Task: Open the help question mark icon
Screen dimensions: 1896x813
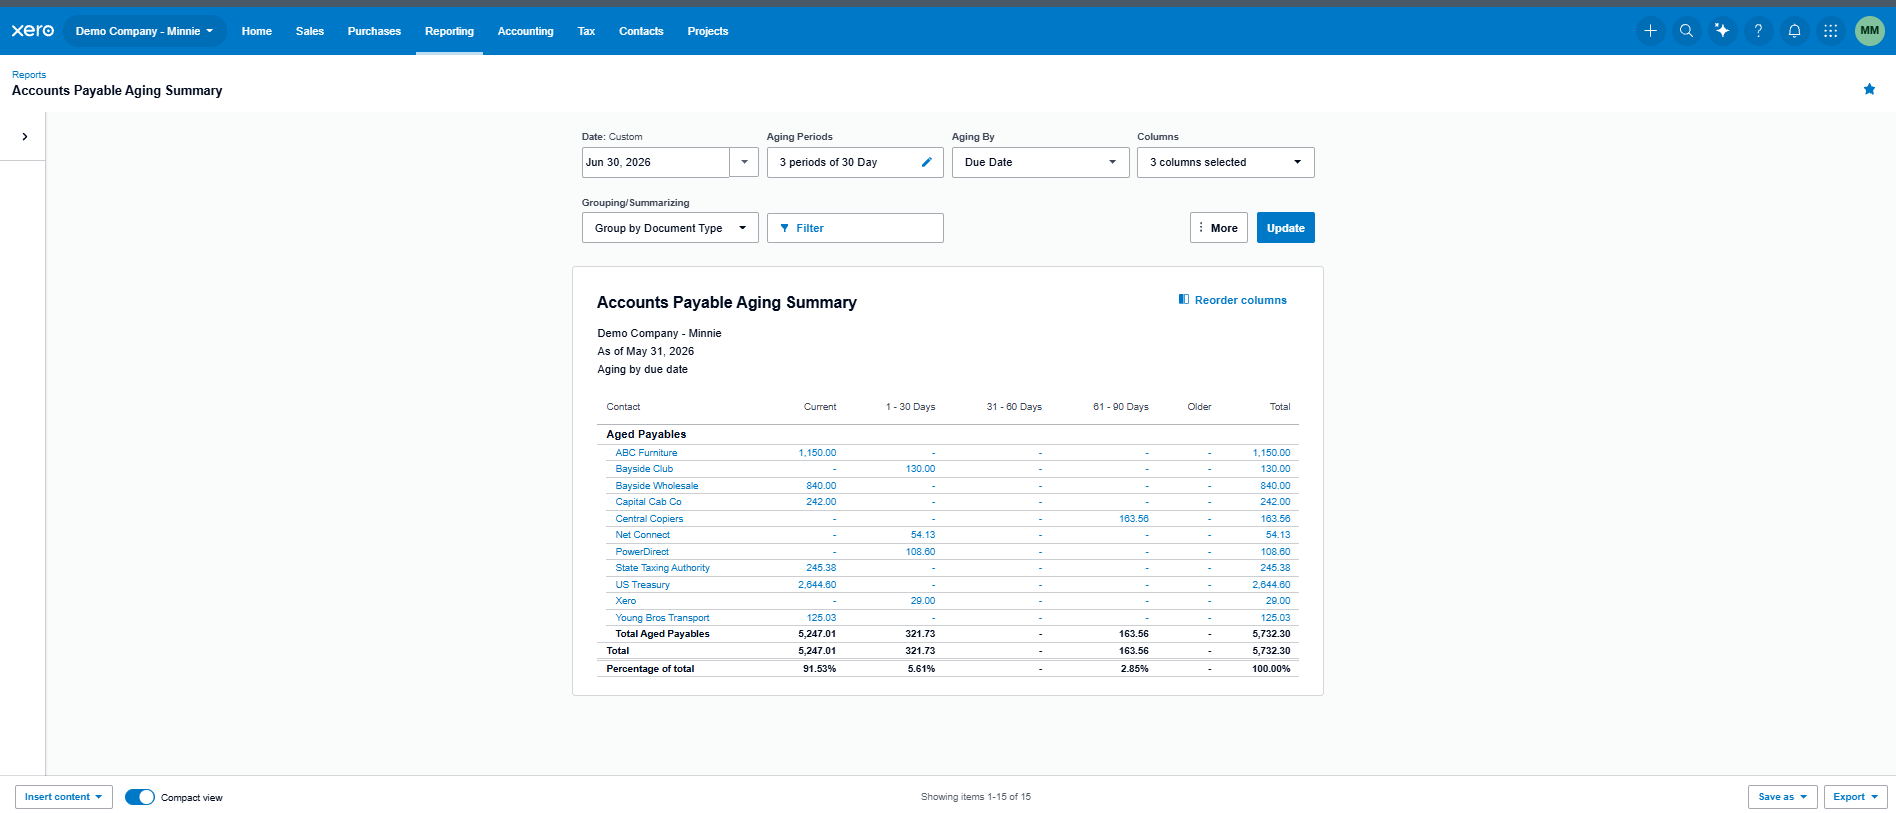Action: [x=1758, y=31]
